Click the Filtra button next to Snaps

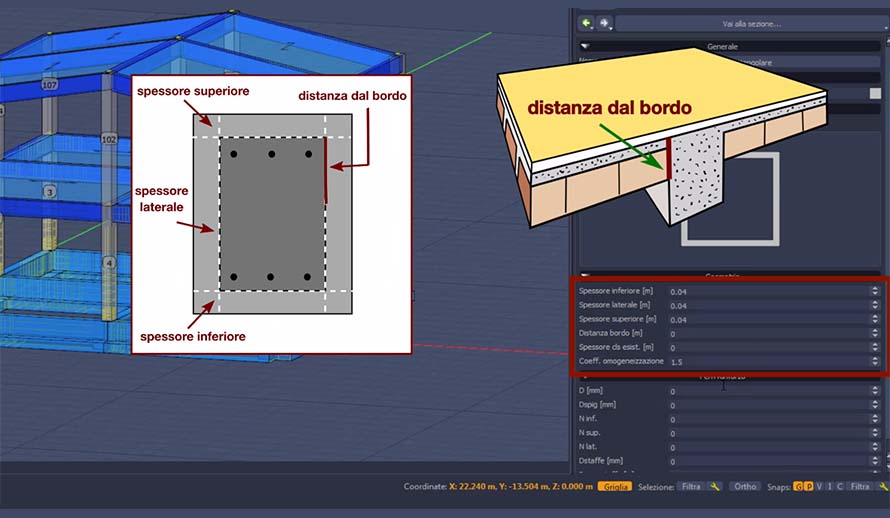[860, 486]
